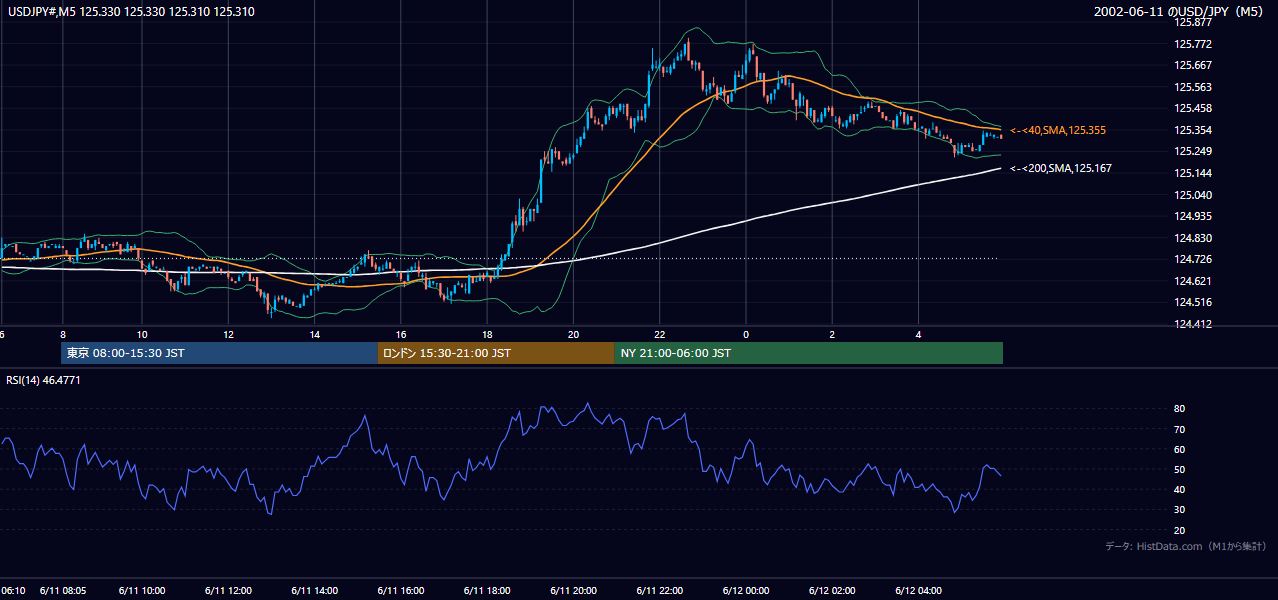Viewport: 1278px width, 600px height.
Task: Click RSI scale level 20
Action: point(1179,530)
